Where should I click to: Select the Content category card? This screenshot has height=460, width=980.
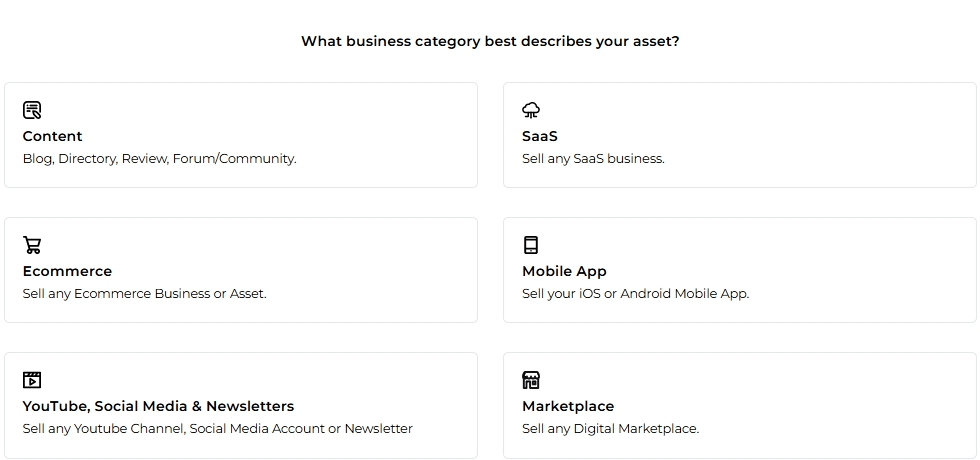coord(241,135)
